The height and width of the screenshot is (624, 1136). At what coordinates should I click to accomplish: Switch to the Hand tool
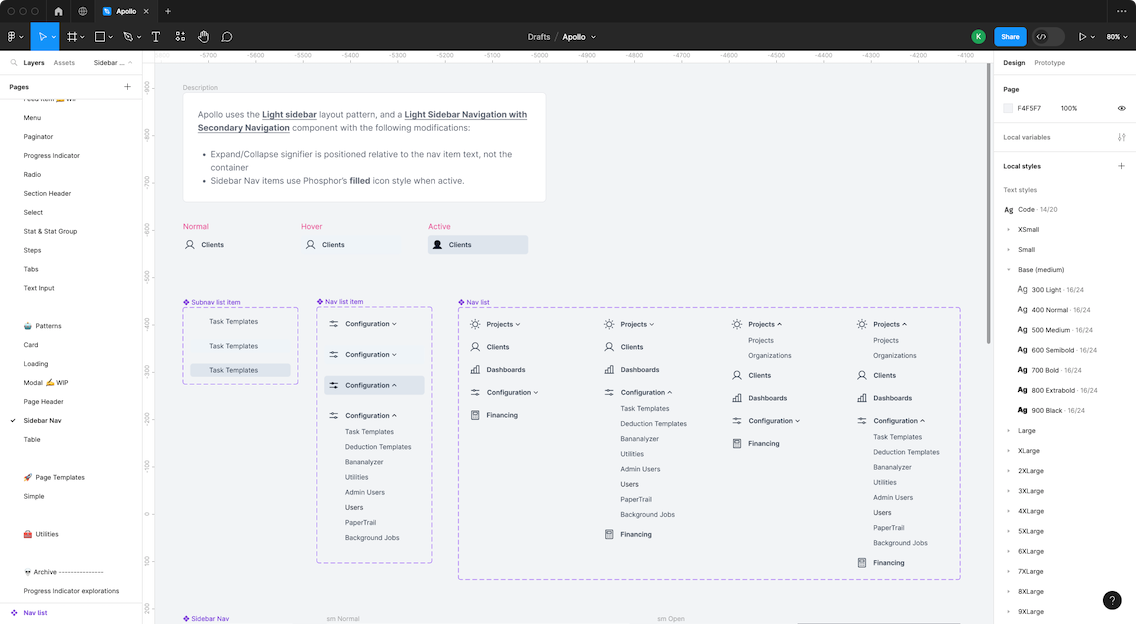coord(204,37)
